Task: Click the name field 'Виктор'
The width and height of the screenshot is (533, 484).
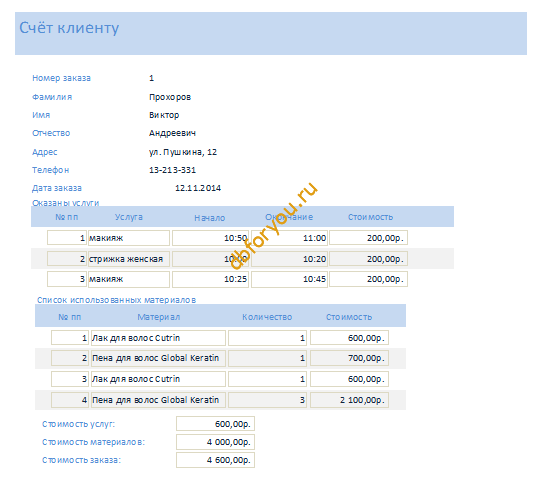Action: 164,115
